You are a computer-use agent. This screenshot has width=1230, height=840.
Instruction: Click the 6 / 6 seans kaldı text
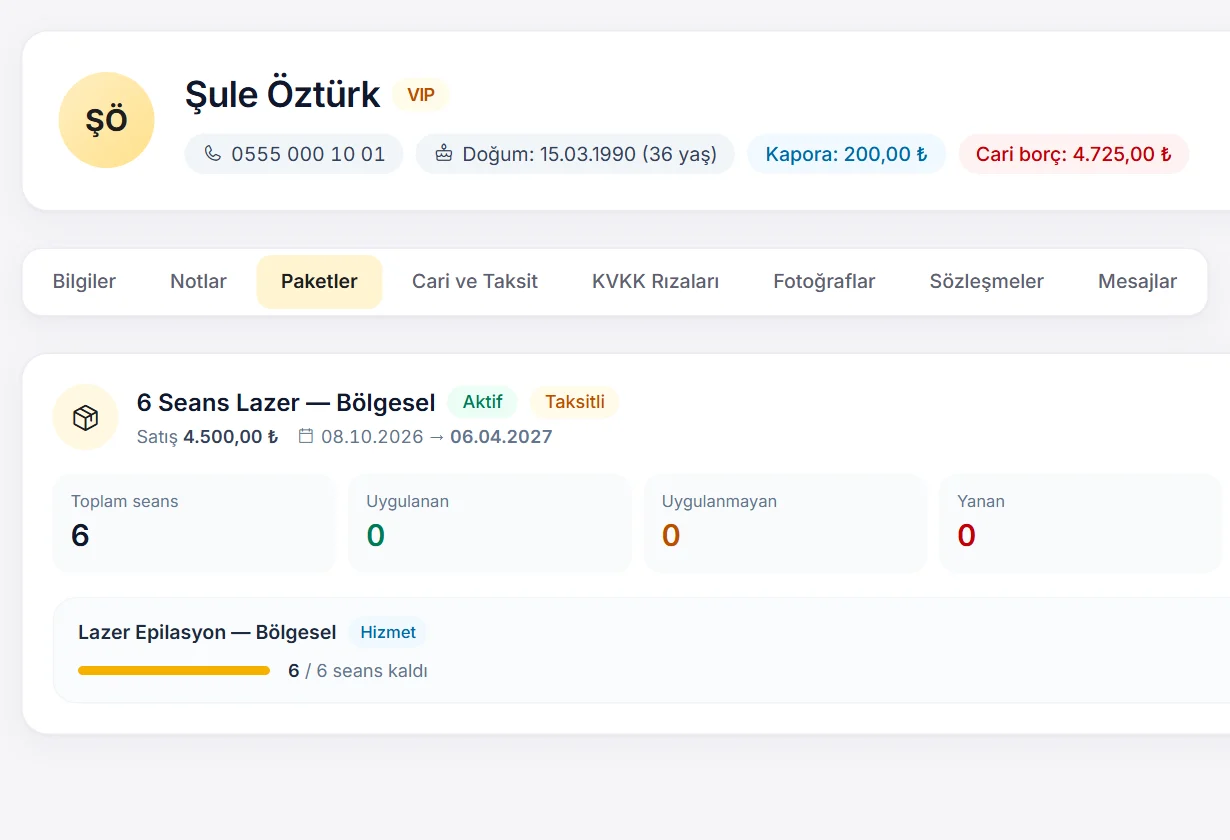click(358, 671)
